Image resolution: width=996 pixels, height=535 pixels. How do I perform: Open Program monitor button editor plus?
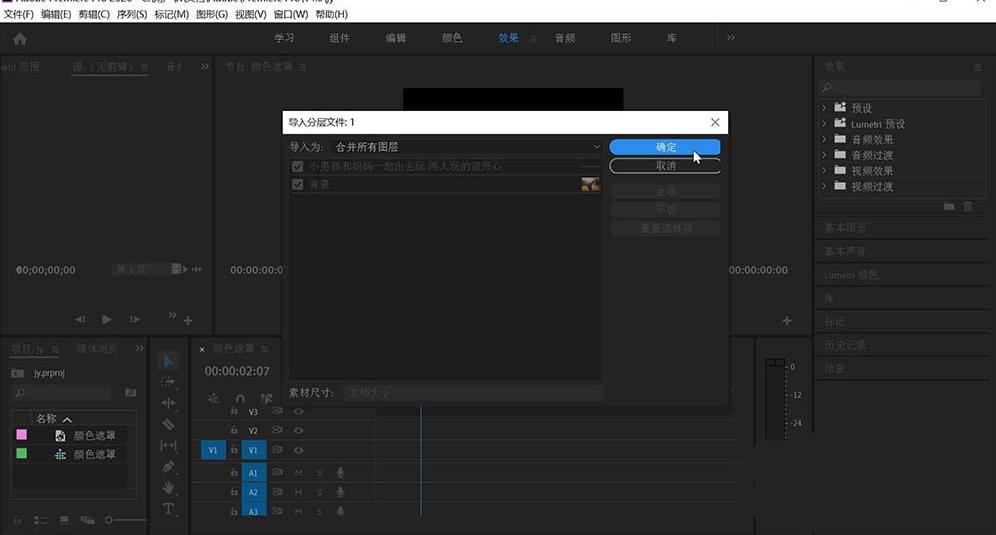coord(787,321)
